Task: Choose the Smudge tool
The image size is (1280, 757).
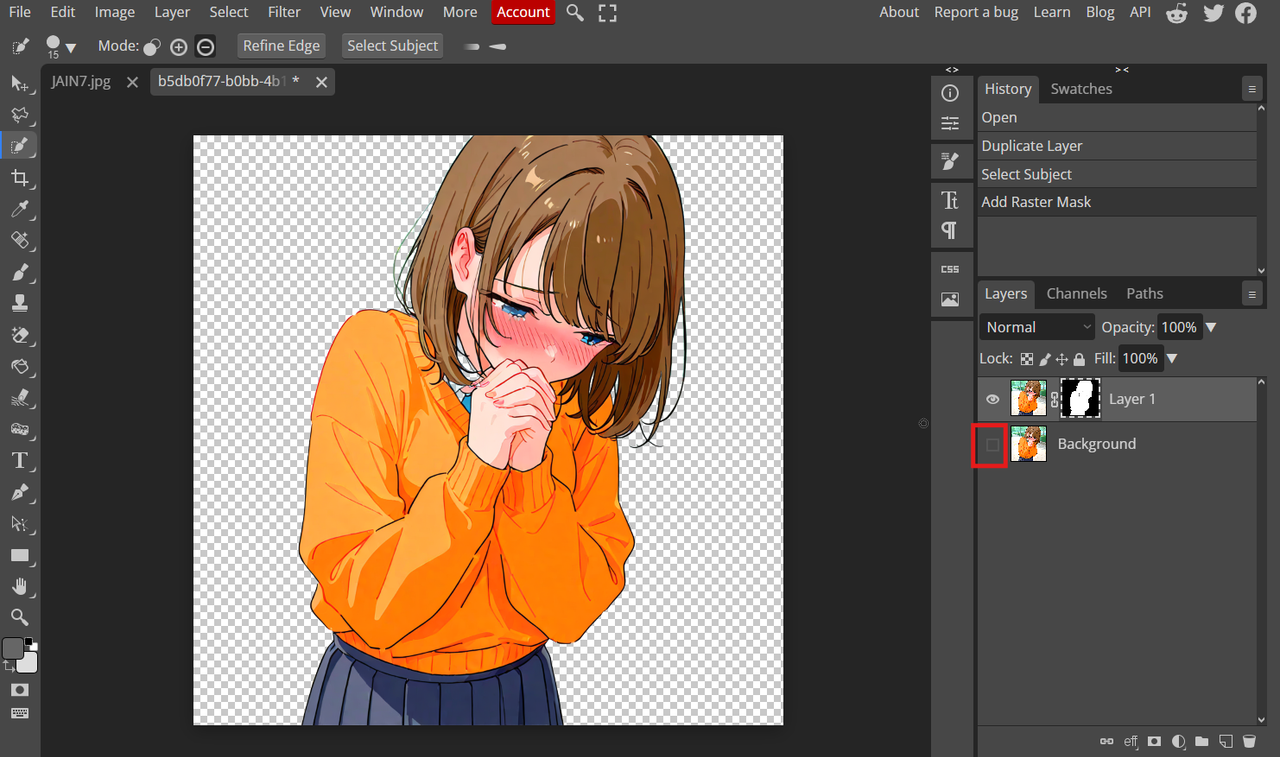Action: point(19,398)
